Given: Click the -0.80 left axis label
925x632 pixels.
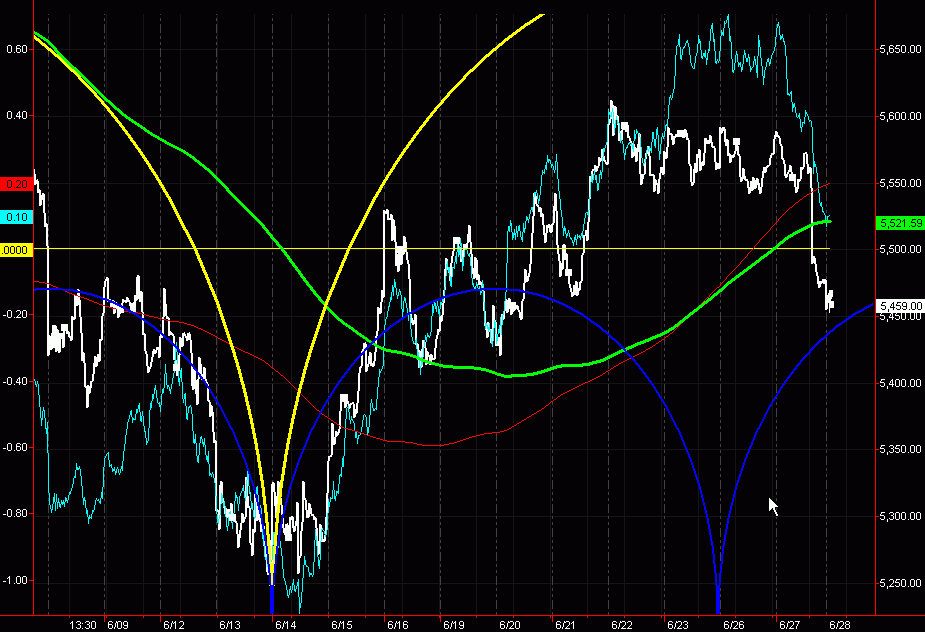Looking at the screenshot, I should point(15,513).
